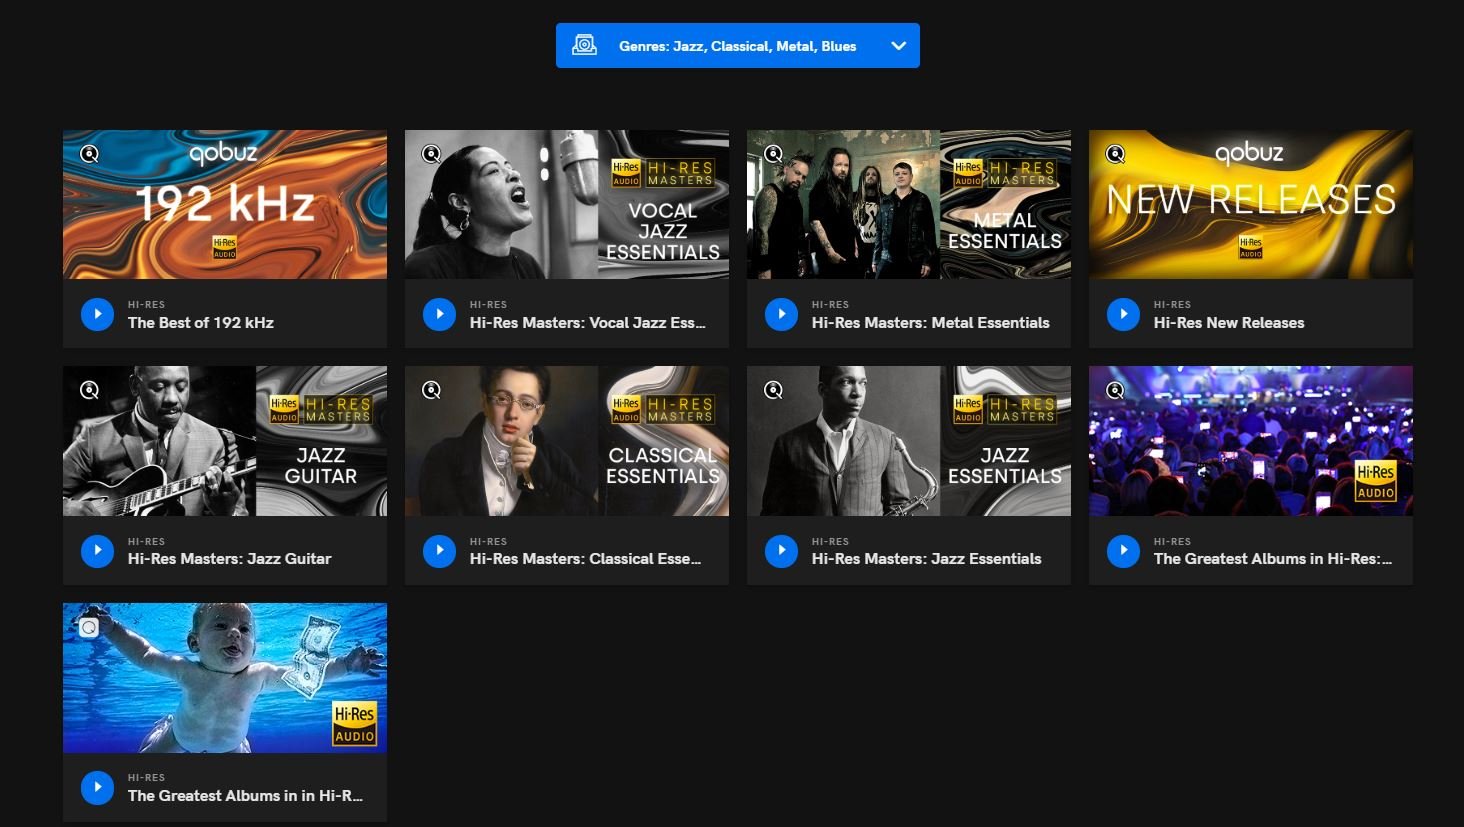
Task: Click the Qobuz logo icon on Vocal Jazz Essentials cover
Action: pyautogui.click(x=431, y=154)
